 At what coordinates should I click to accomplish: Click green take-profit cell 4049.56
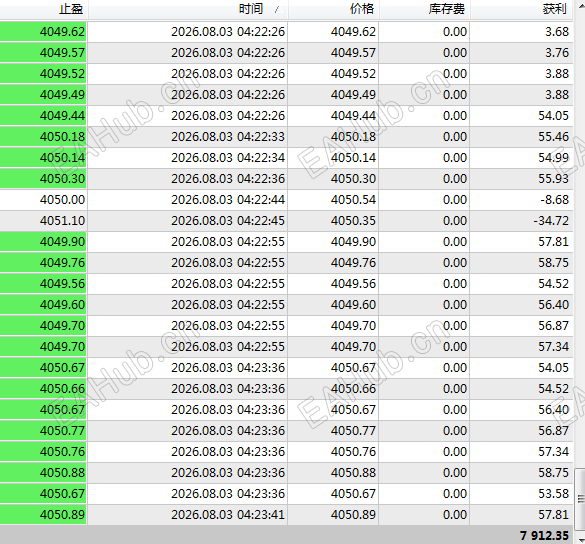(43, 284)
